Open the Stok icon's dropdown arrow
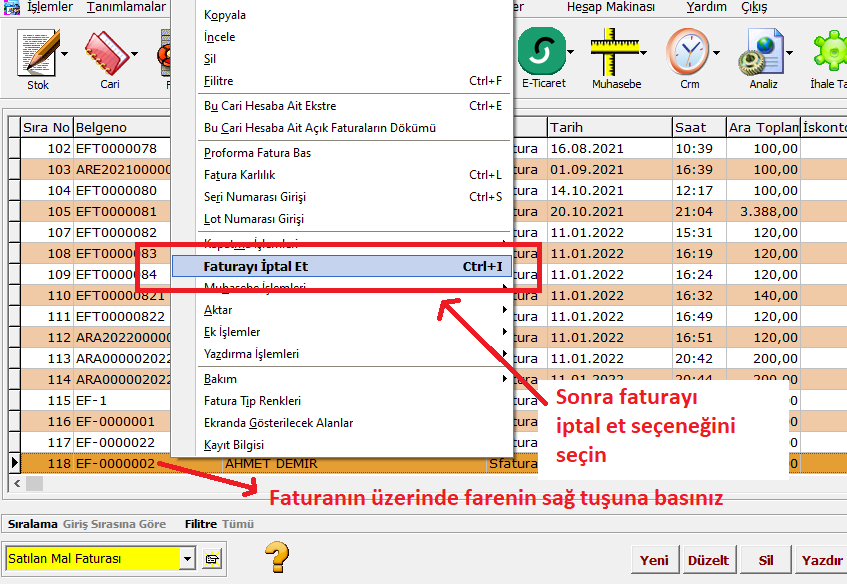The image size is (847, 584). tap(65, 53)
